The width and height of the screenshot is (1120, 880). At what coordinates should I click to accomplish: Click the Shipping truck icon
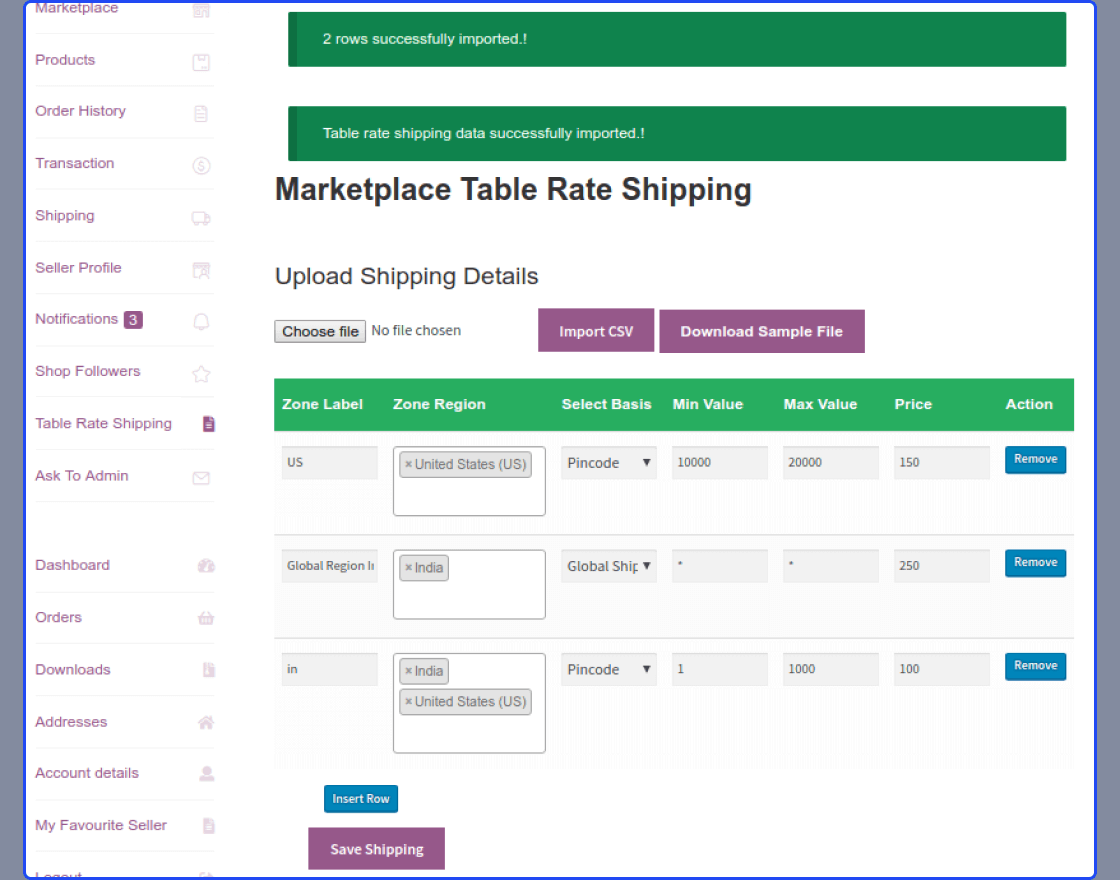click(x=203, y=216)
